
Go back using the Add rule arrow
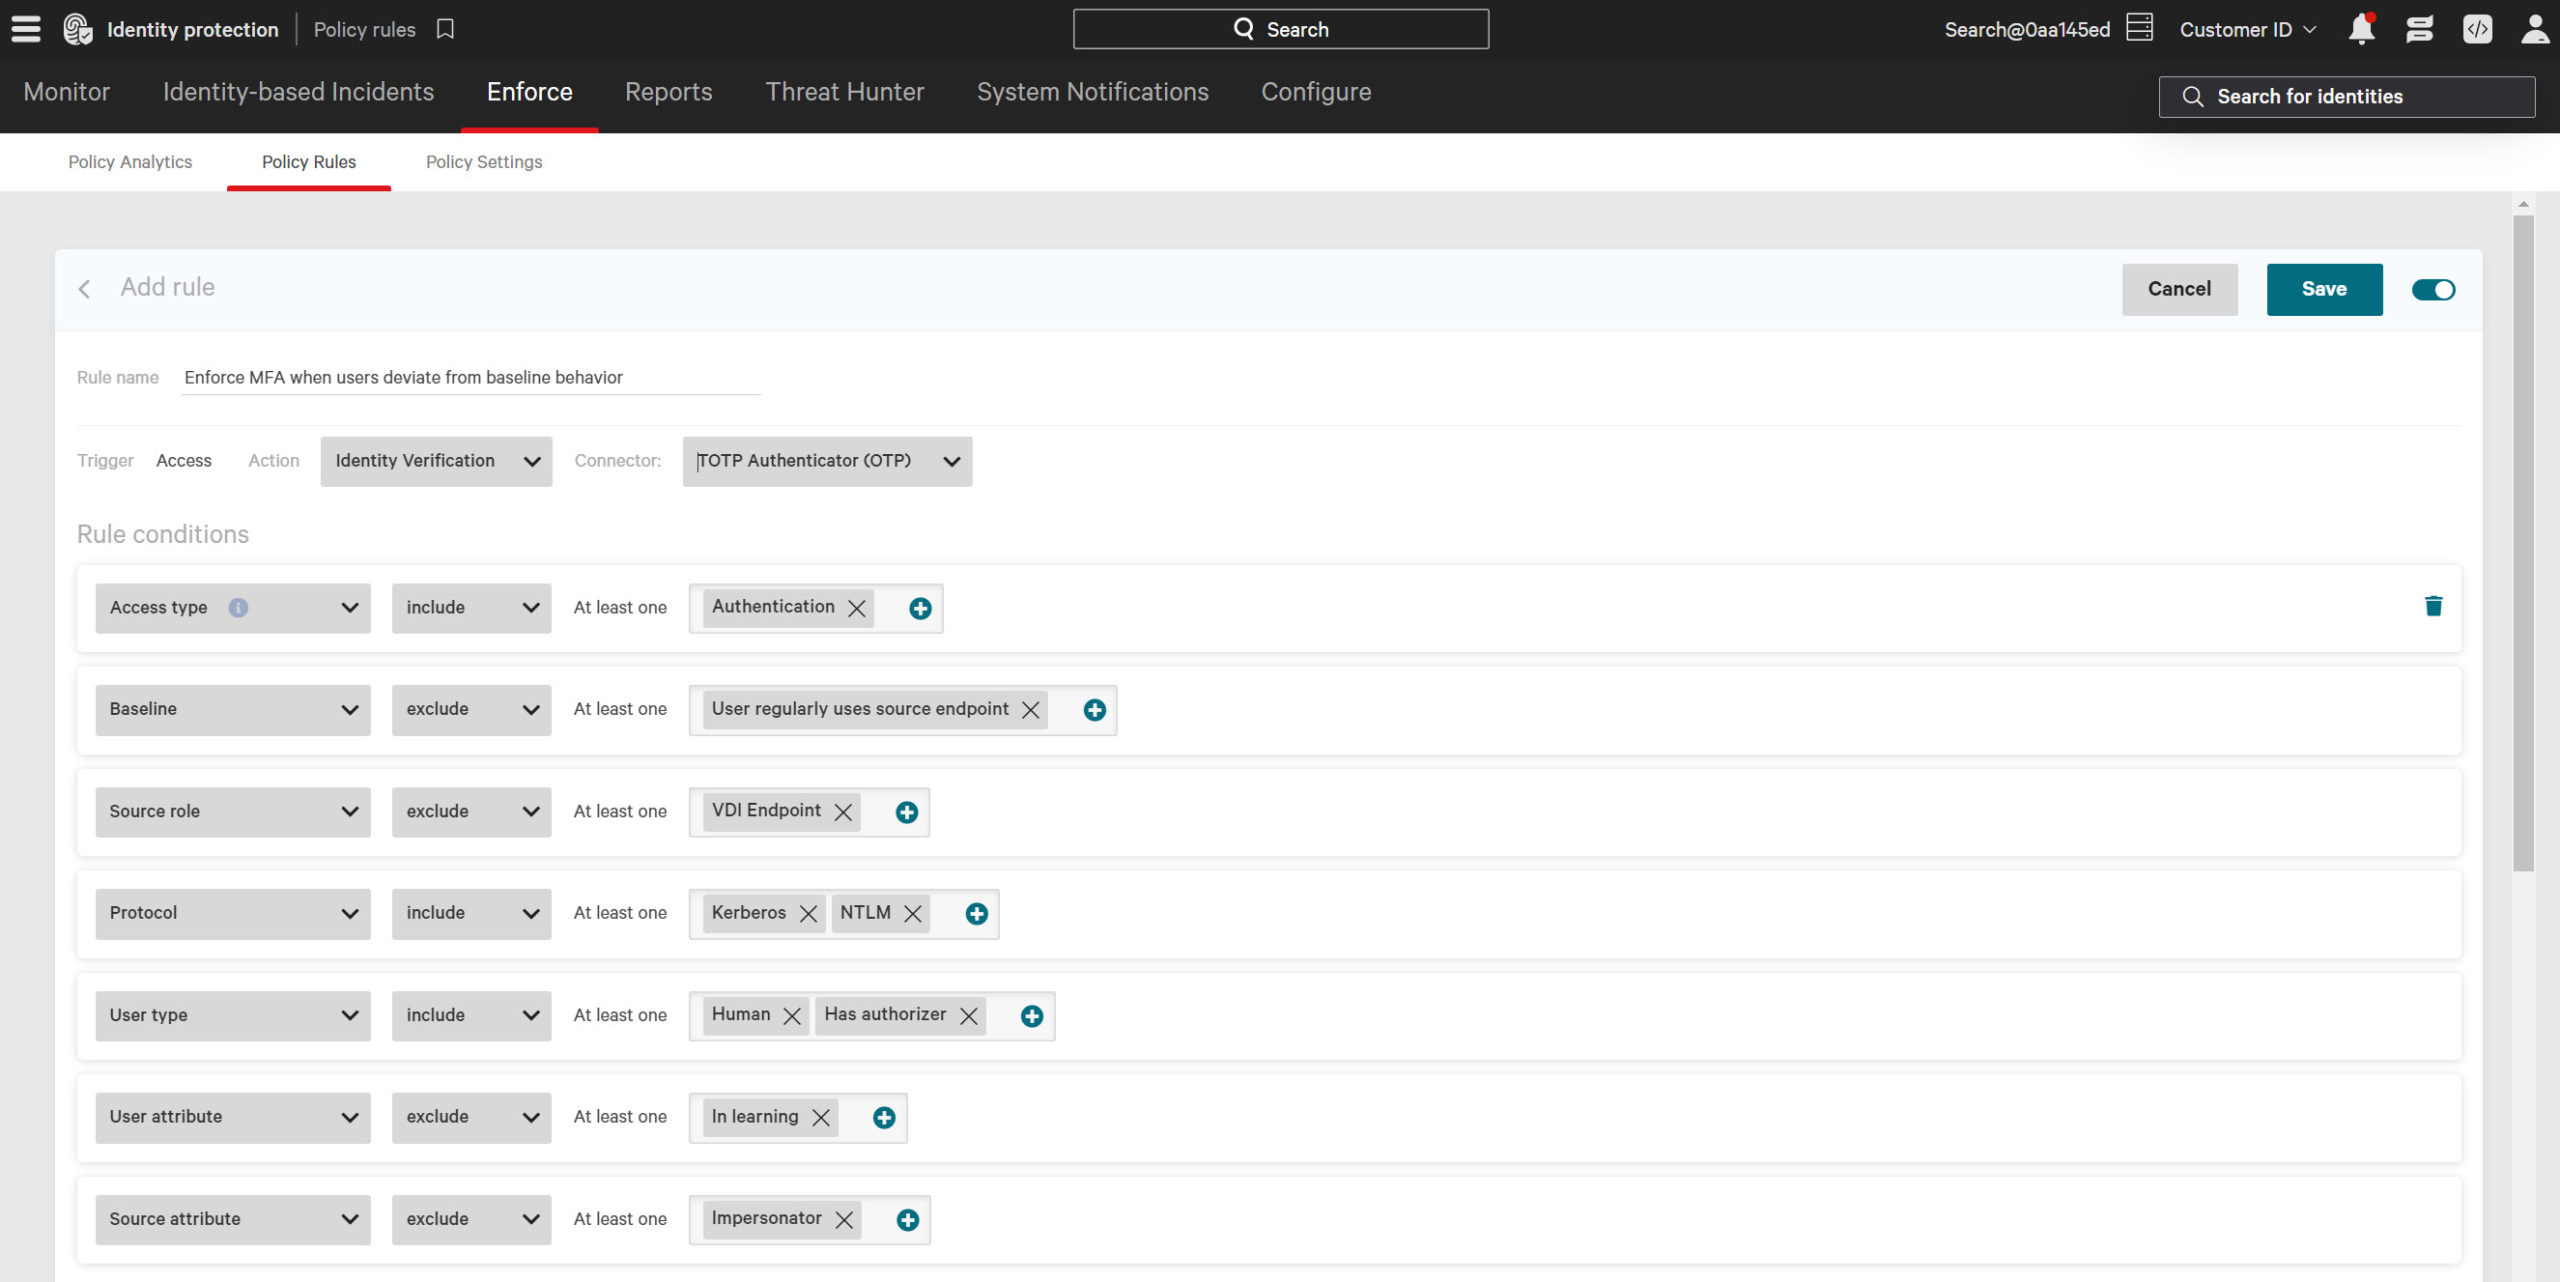(85, 289)
